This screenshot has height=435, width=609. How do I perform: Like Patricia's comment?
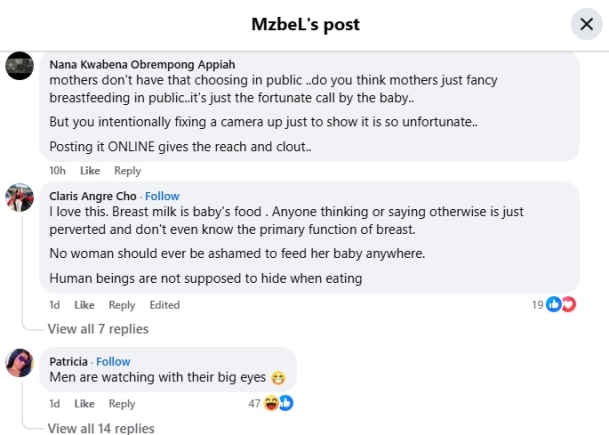coord(85,404)
